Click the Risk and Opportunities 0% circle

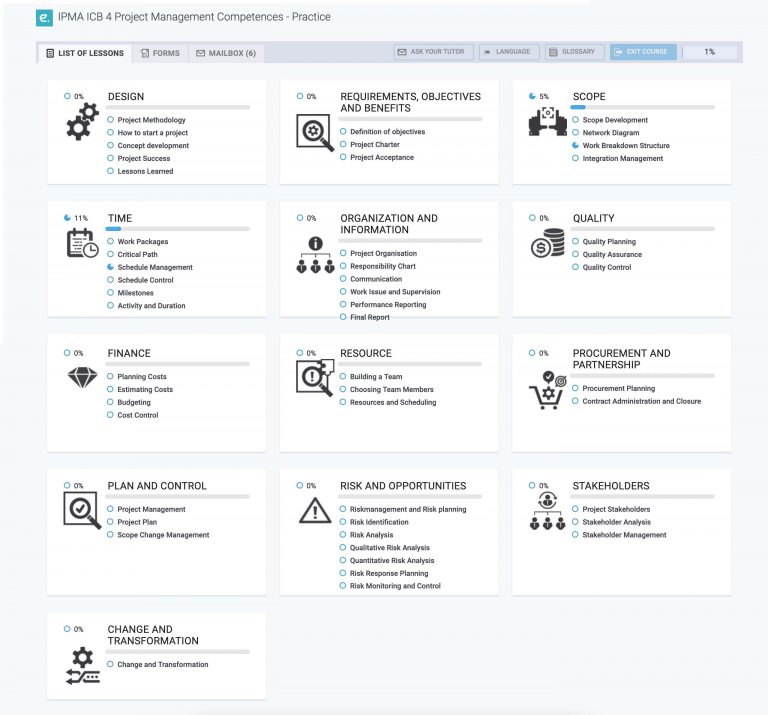pyautogui.click(x=300, y=485)
